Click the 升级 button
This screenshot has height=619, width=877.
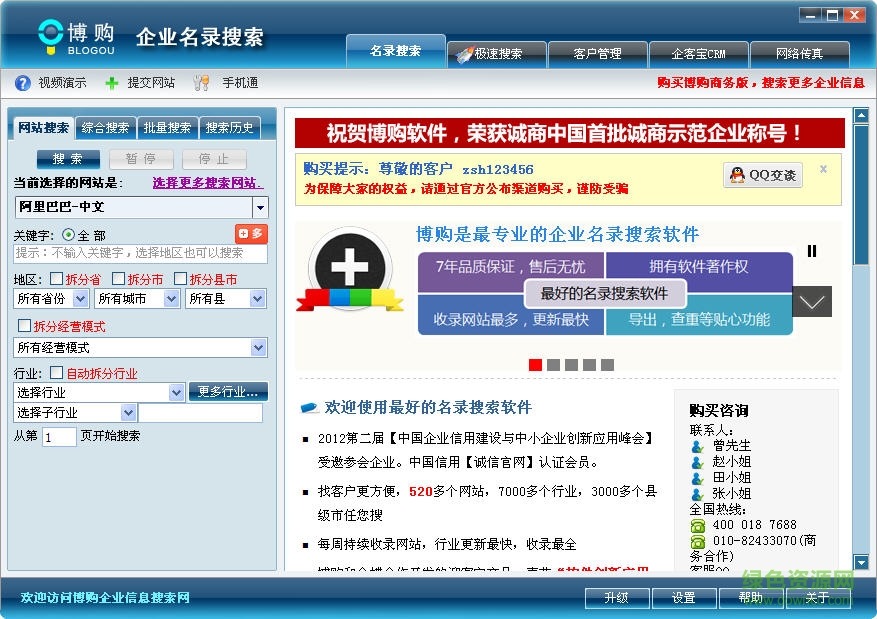pyautogui.click(x=617, y=598)
